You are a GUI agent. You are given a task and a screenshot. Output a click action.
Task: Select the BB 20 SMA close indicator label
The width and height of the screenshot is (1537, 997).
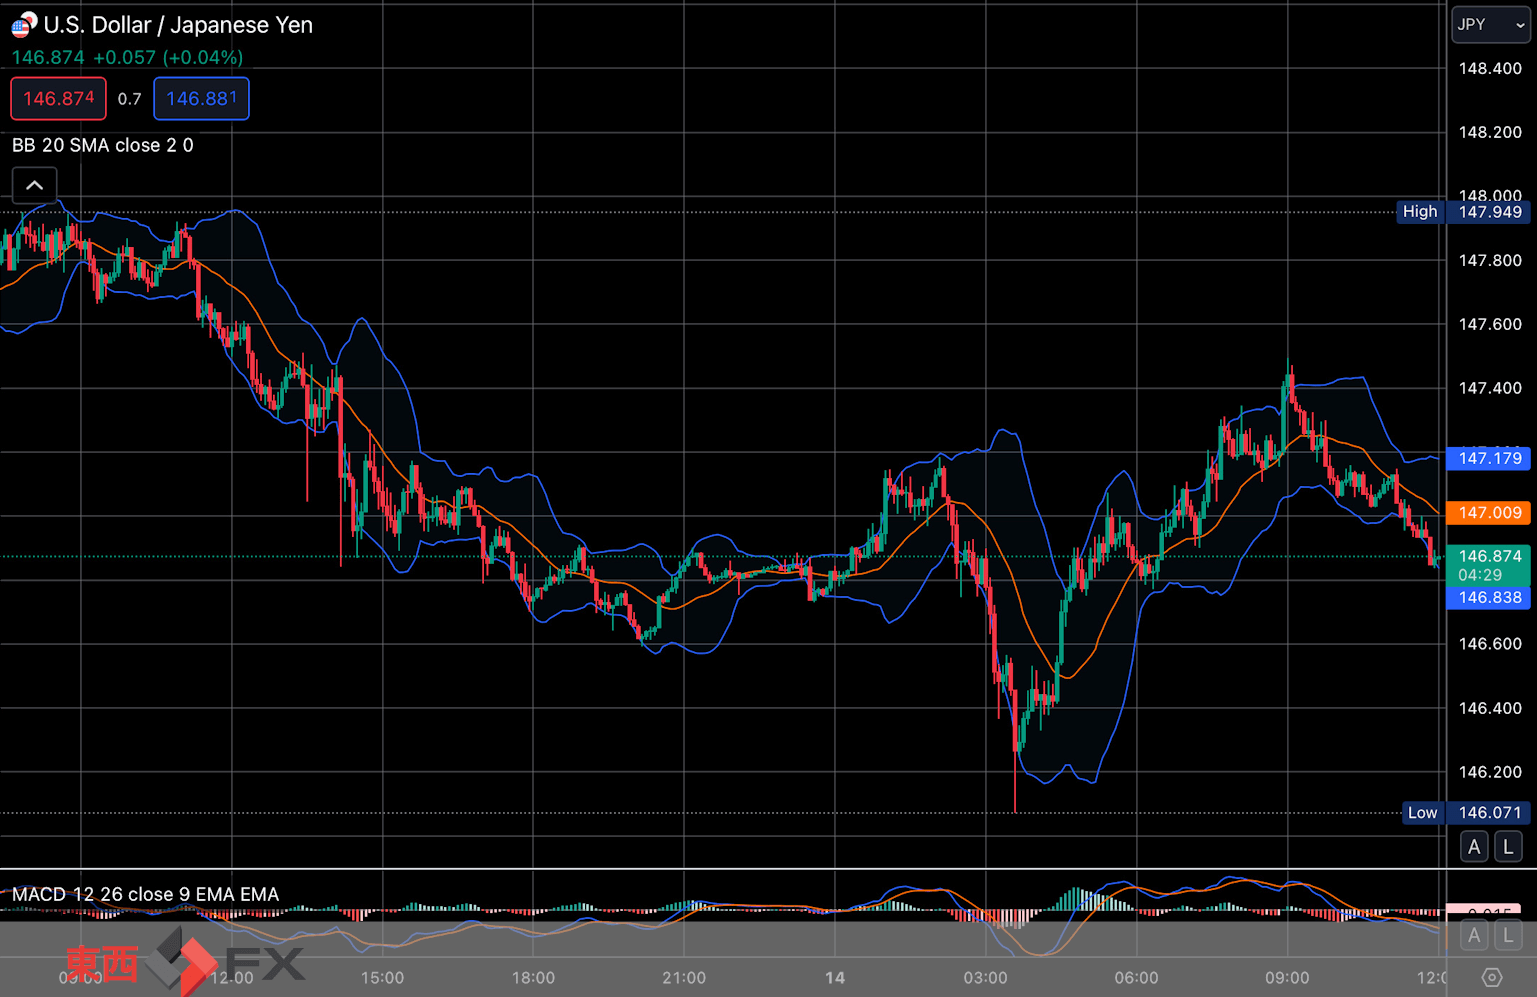(x=103, y=145)
